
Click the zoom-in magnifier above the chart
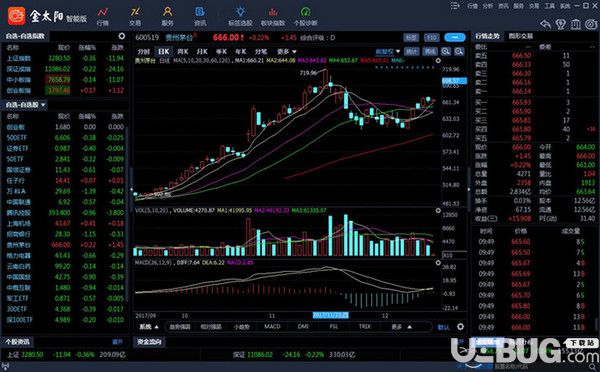[x=446, y=52]
